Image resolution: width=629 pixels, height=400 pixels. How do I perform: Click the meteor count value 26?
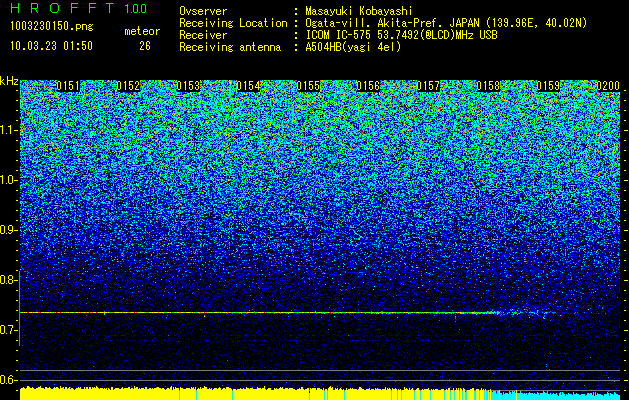click(145, 46)
